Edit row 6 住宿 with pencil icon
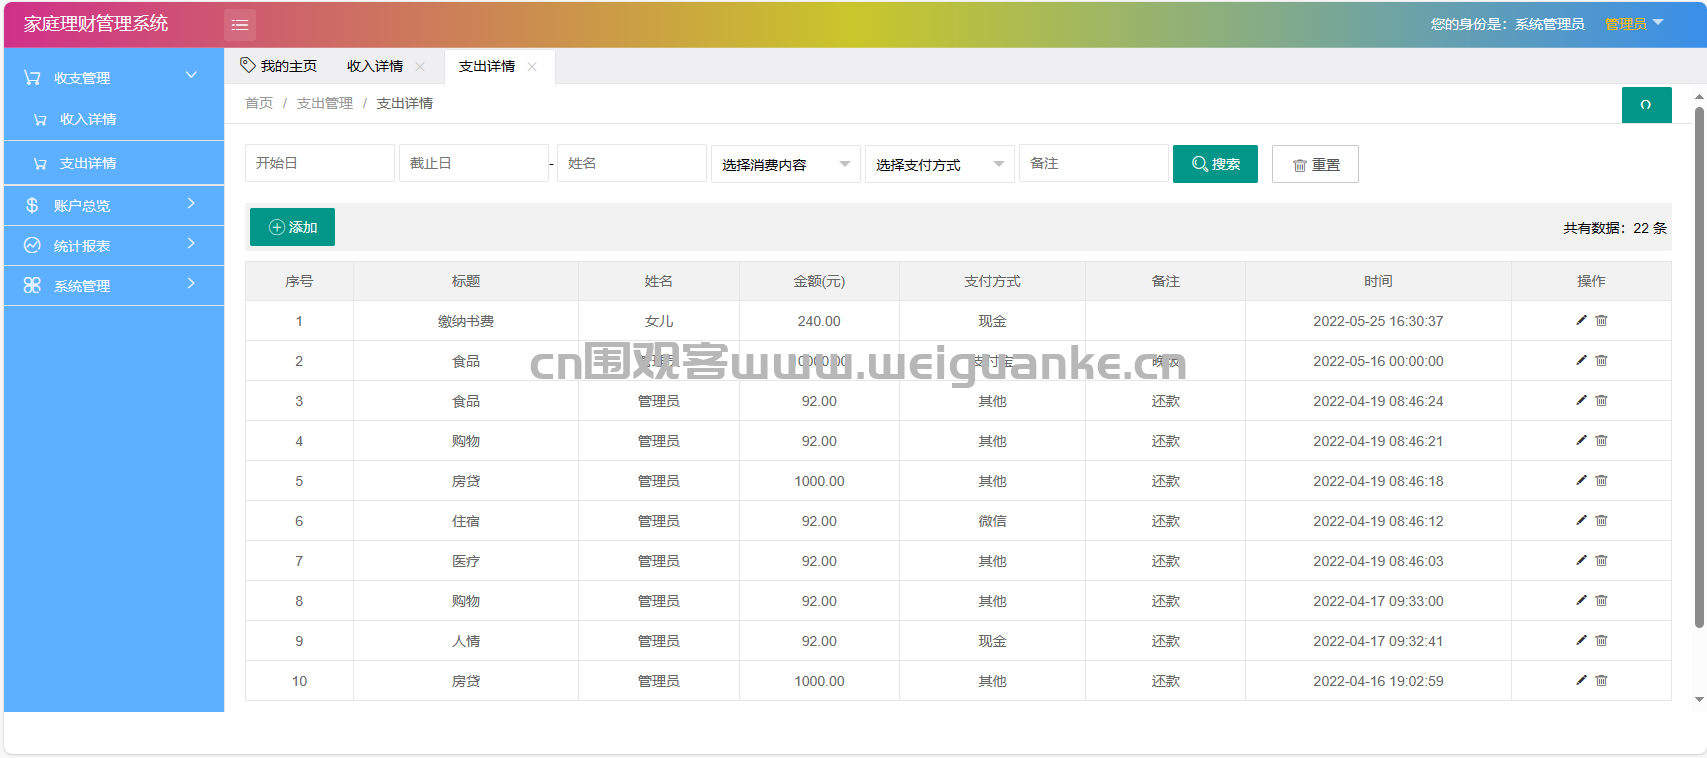1707x758 pixels. point(1581,520)
